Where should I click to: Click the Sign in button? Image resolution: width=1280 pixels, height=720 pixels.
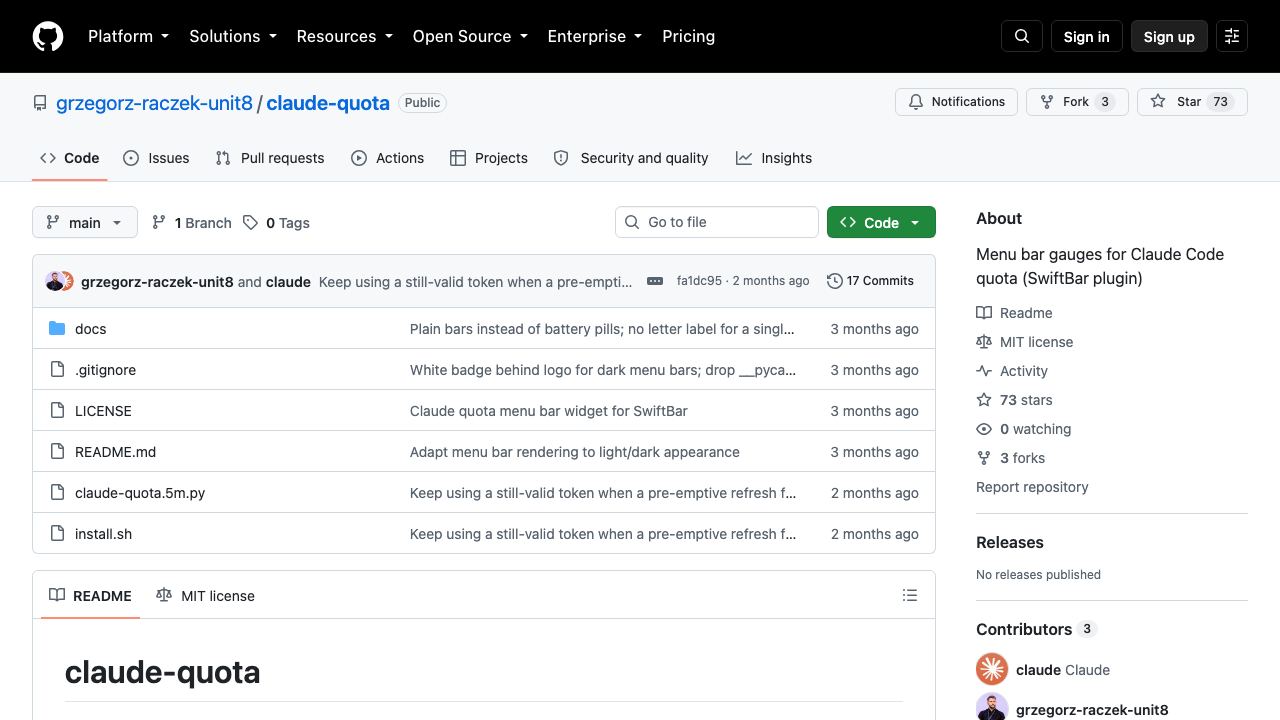point(1087,36)
